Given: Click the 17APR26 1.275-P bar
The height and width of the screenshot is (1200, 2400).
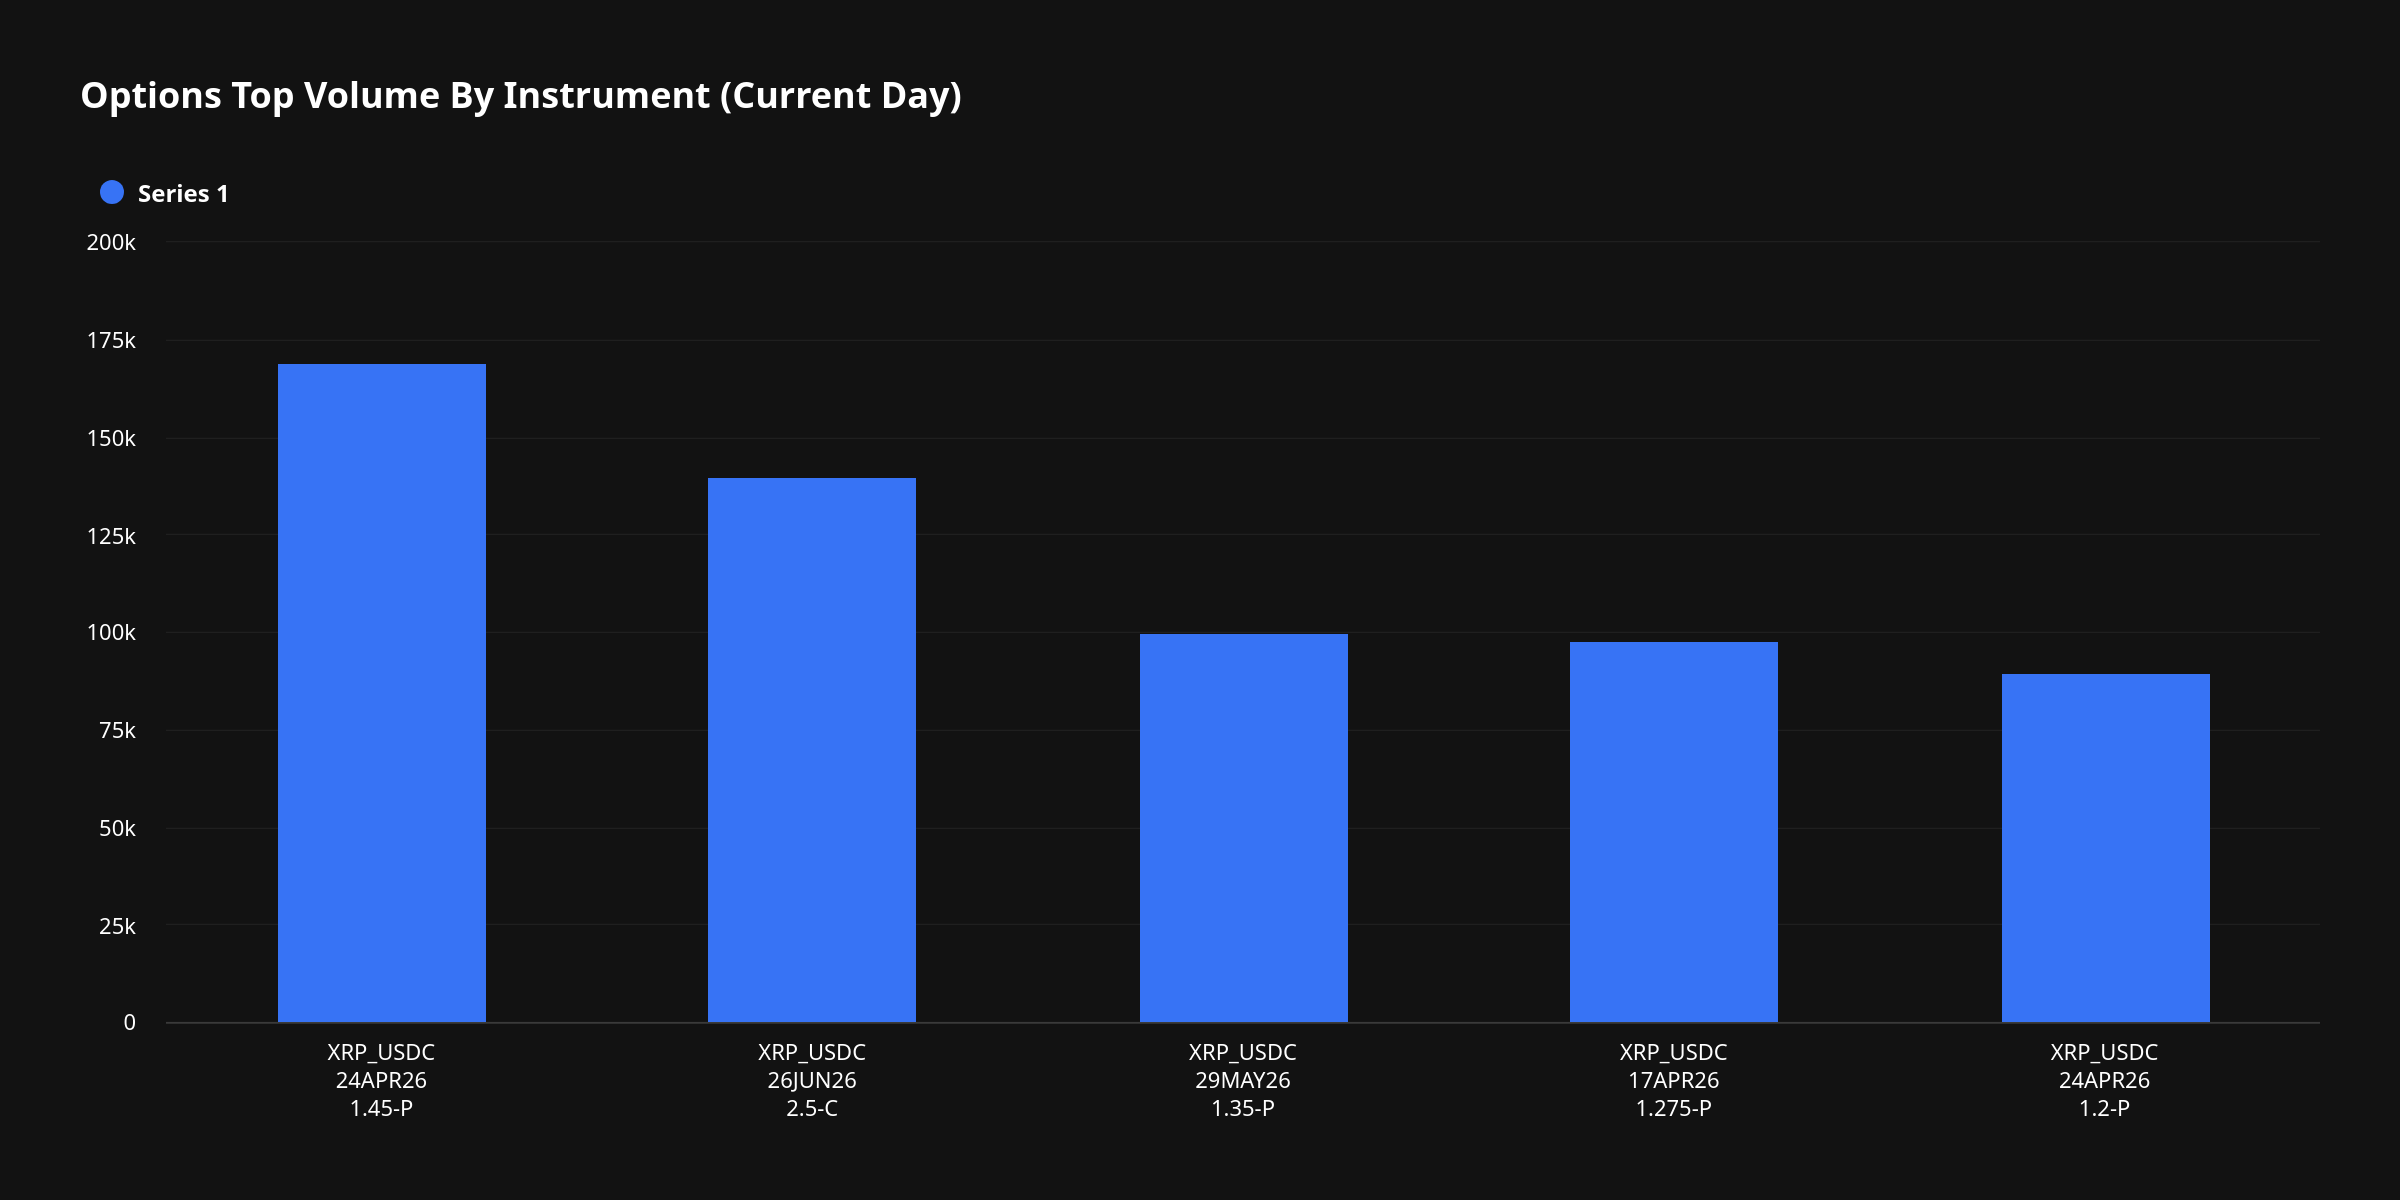Looking at the screenshot, I should [1673, 832].
